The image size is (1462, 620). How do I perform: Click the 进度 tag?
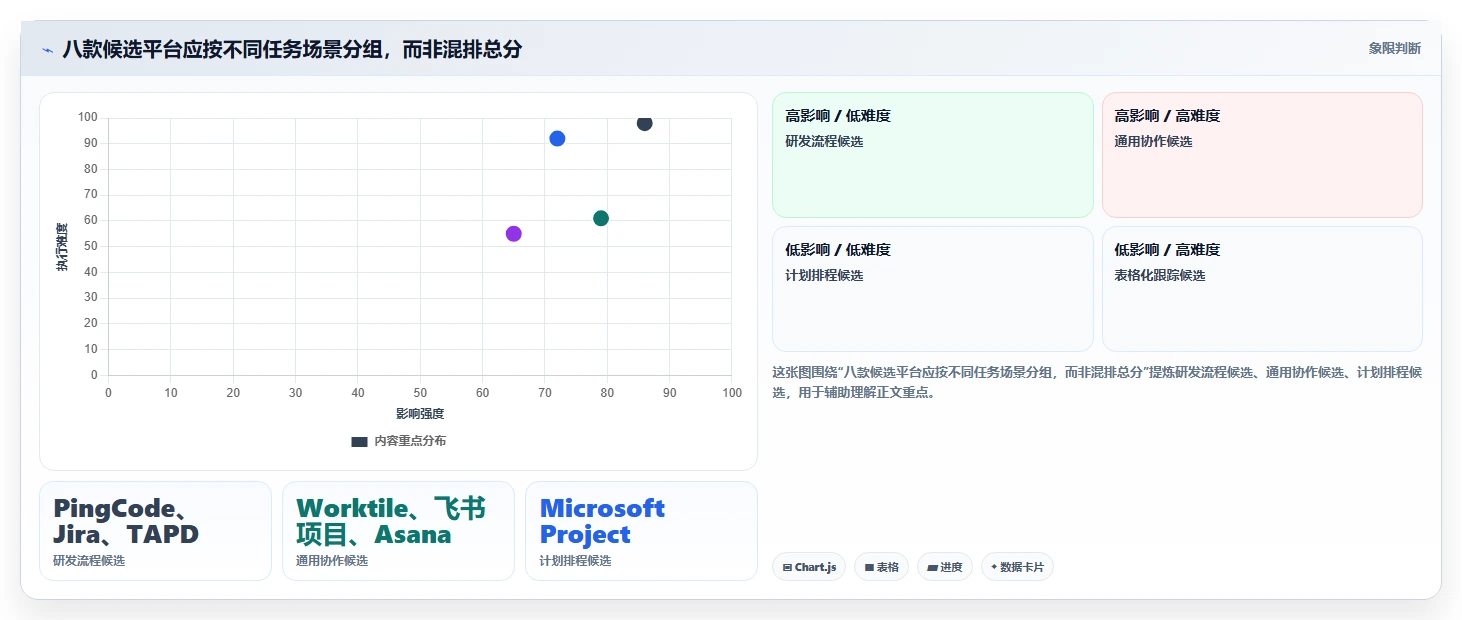tap(945, 567)
